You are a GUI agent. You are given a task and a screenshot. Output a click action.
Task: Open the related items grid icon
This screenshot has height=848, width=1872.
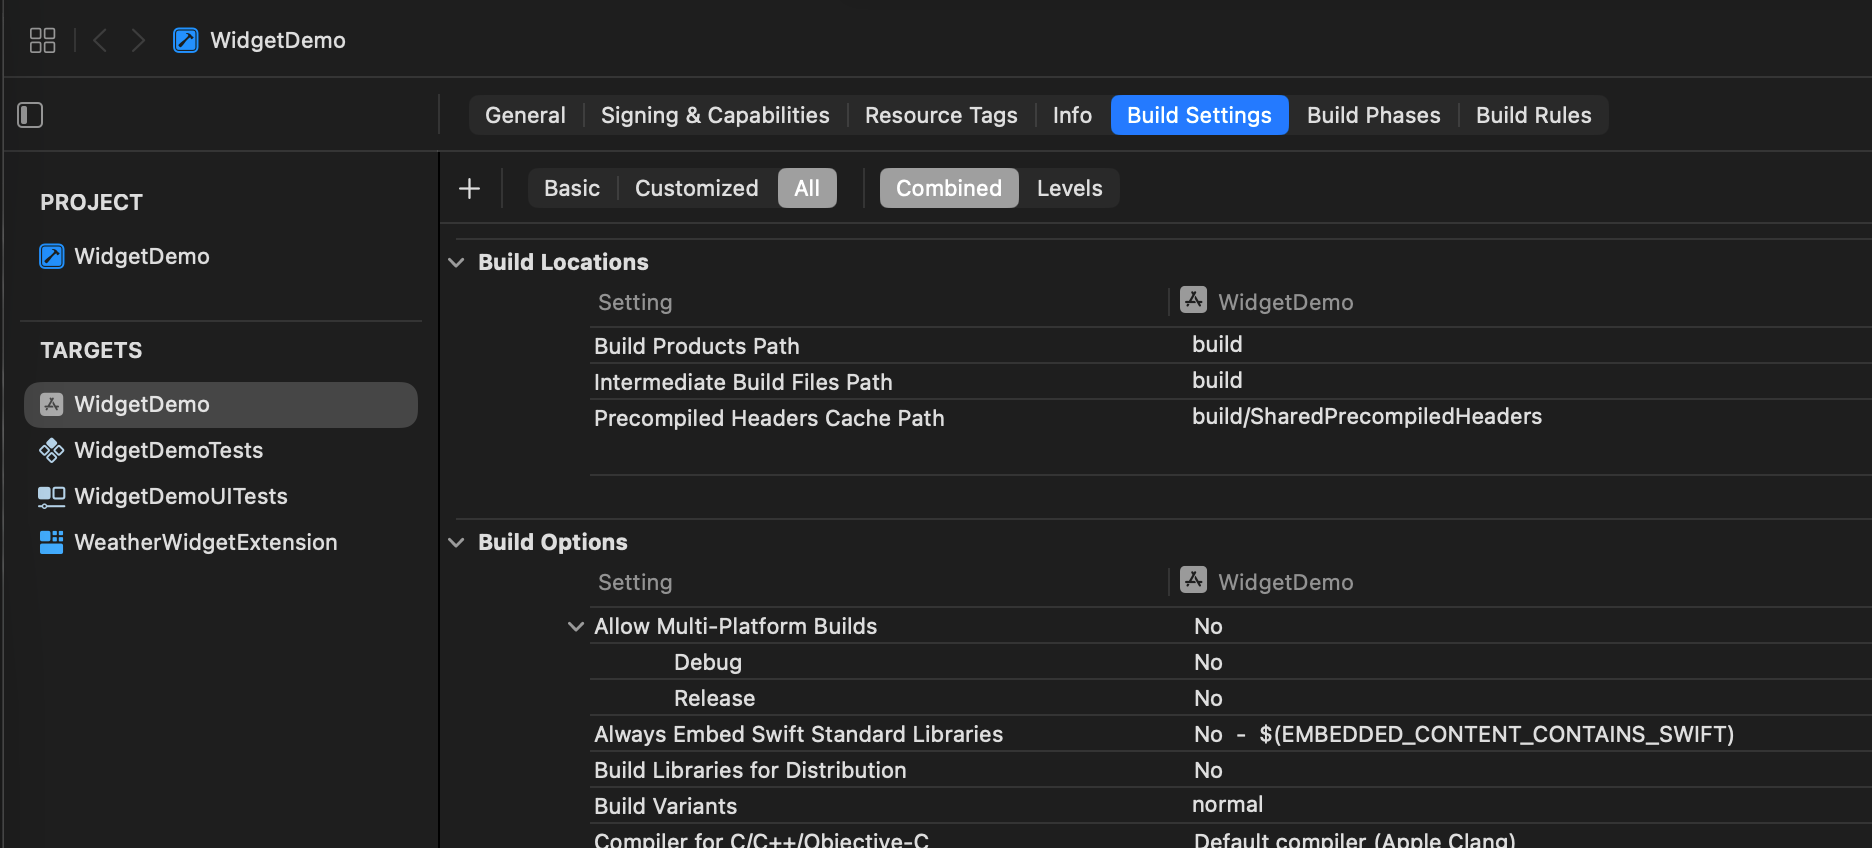[42, 40]
